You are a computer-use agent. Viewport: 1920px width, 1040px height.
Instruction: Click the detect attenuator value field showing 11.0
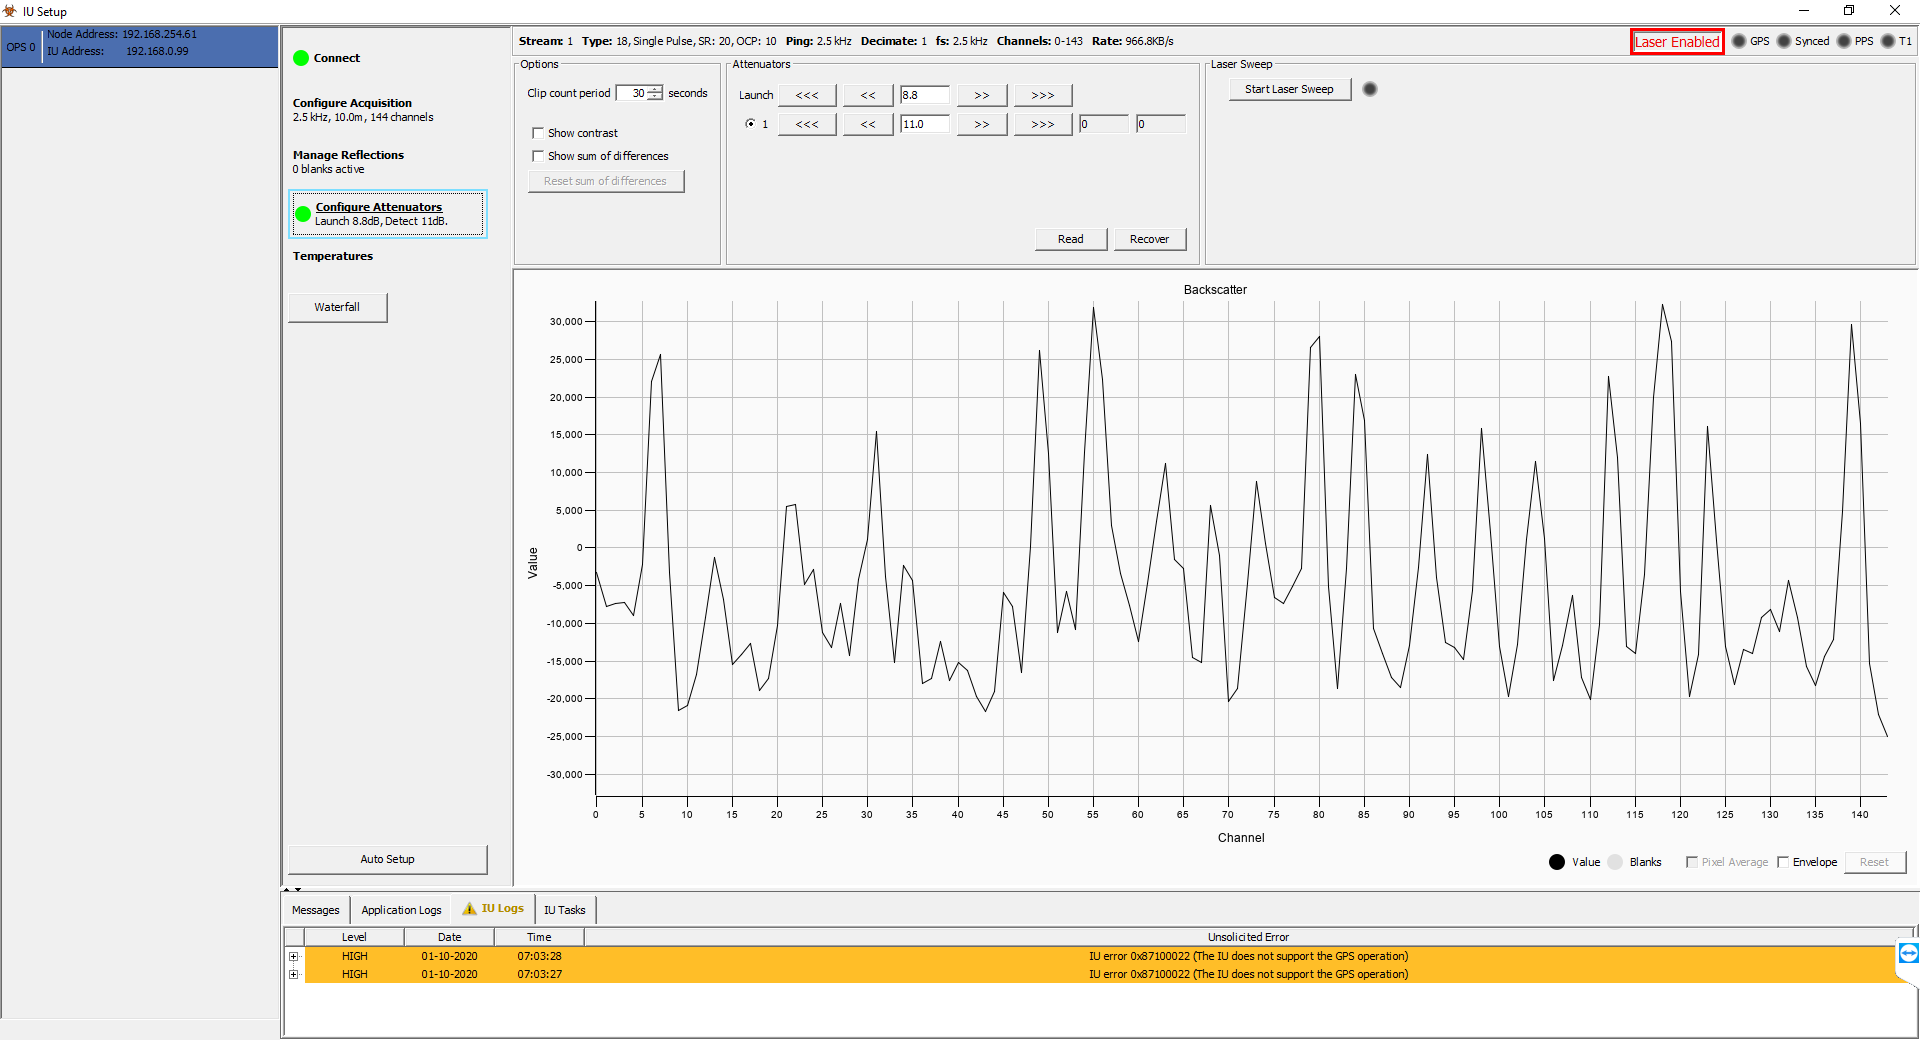pyautogui.click(x=923, y=123)
